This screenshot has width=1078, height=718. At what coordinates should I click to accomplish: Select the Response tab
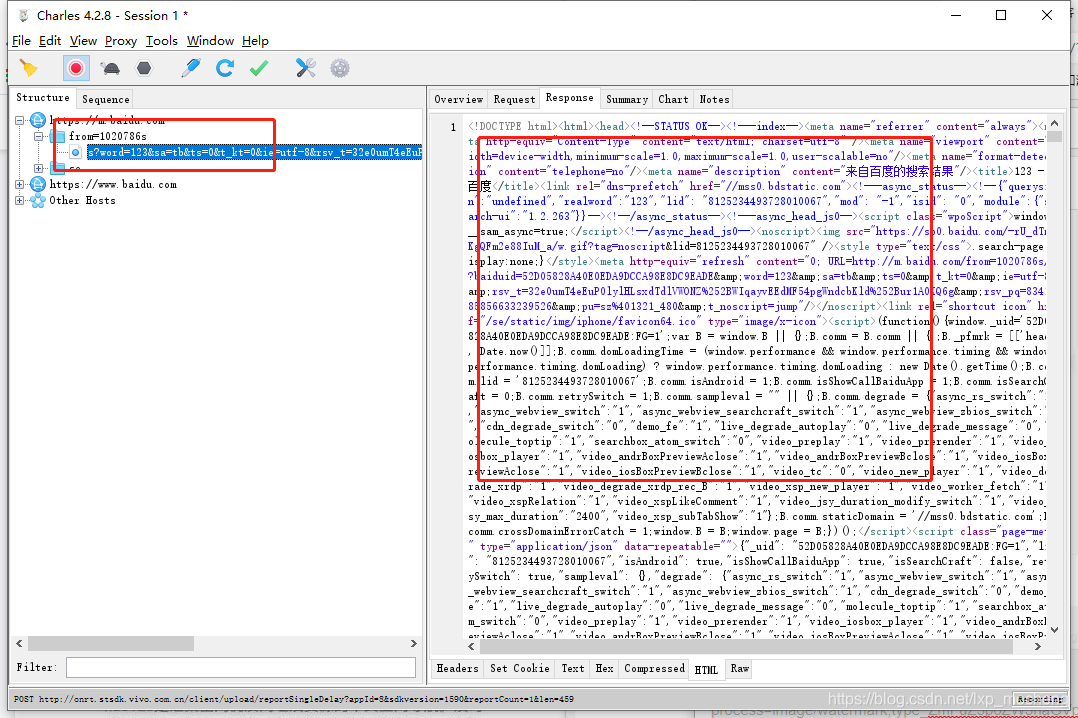coord(569,98)
